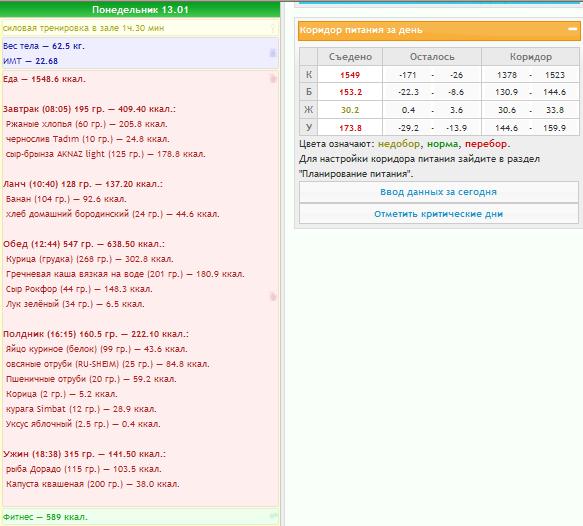Screen dimensions: 583x526
Task: Click the blue icon in the Вес тела block
Action: pyautogui.click(x=273, y=53)
